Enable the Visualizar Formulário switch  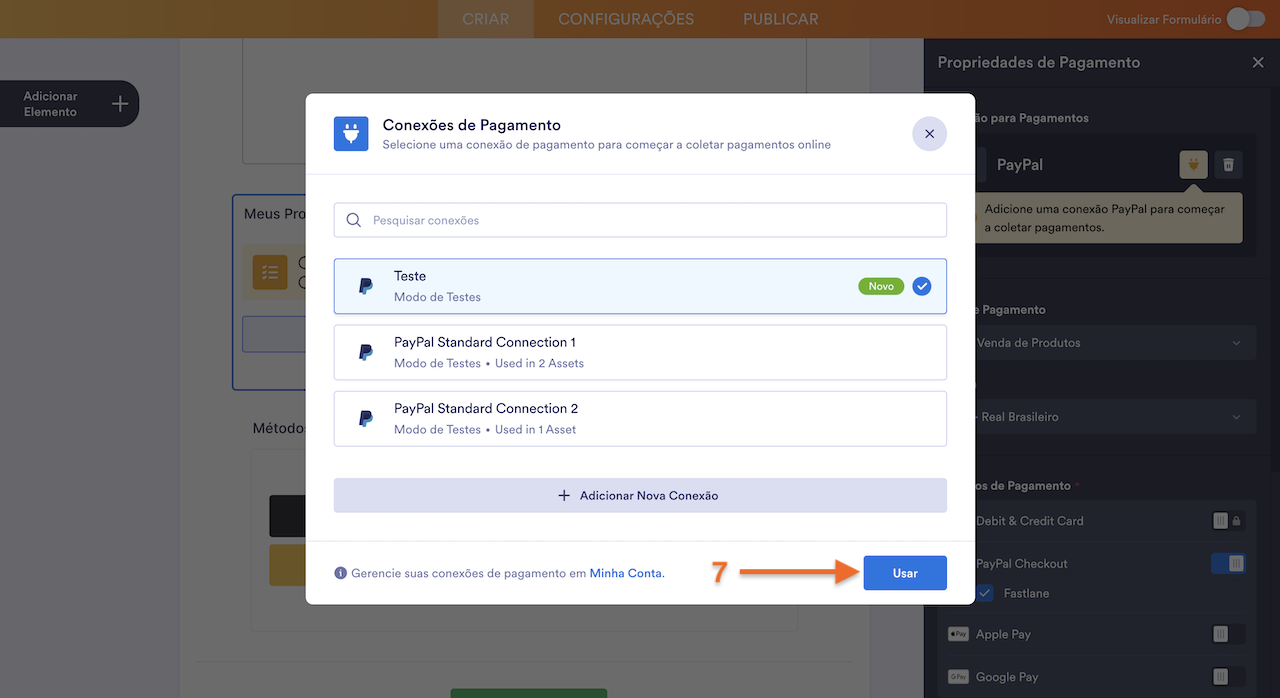[x=1244, y=18]
